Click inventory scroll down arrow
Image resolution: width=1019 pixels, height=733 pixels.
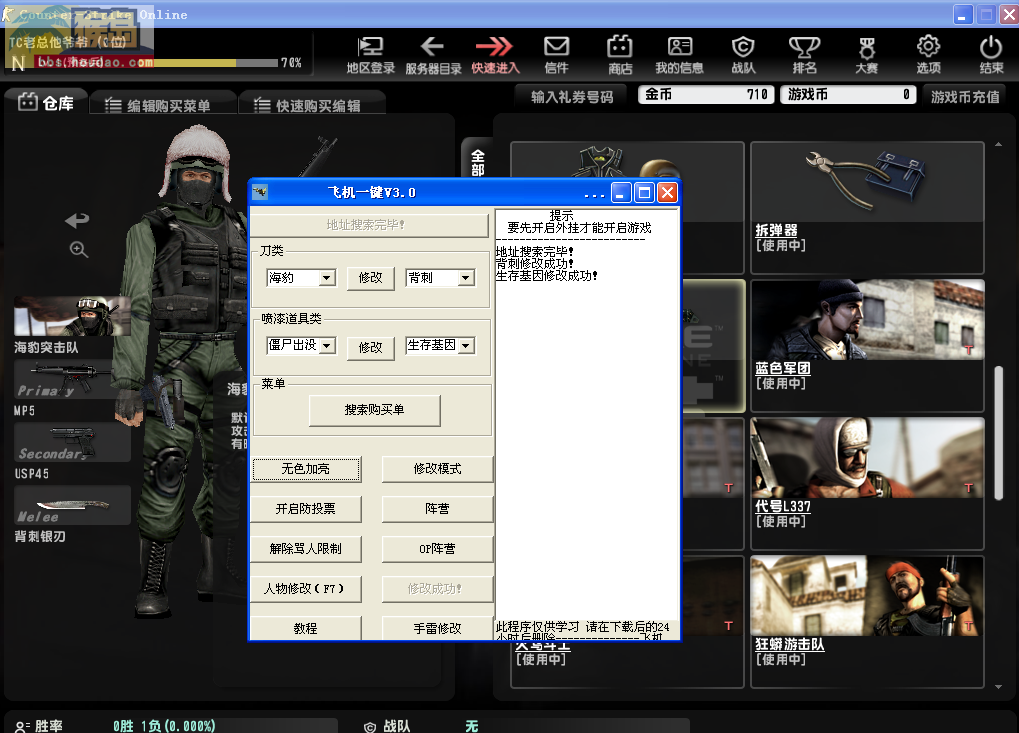[x=998, y=687]
